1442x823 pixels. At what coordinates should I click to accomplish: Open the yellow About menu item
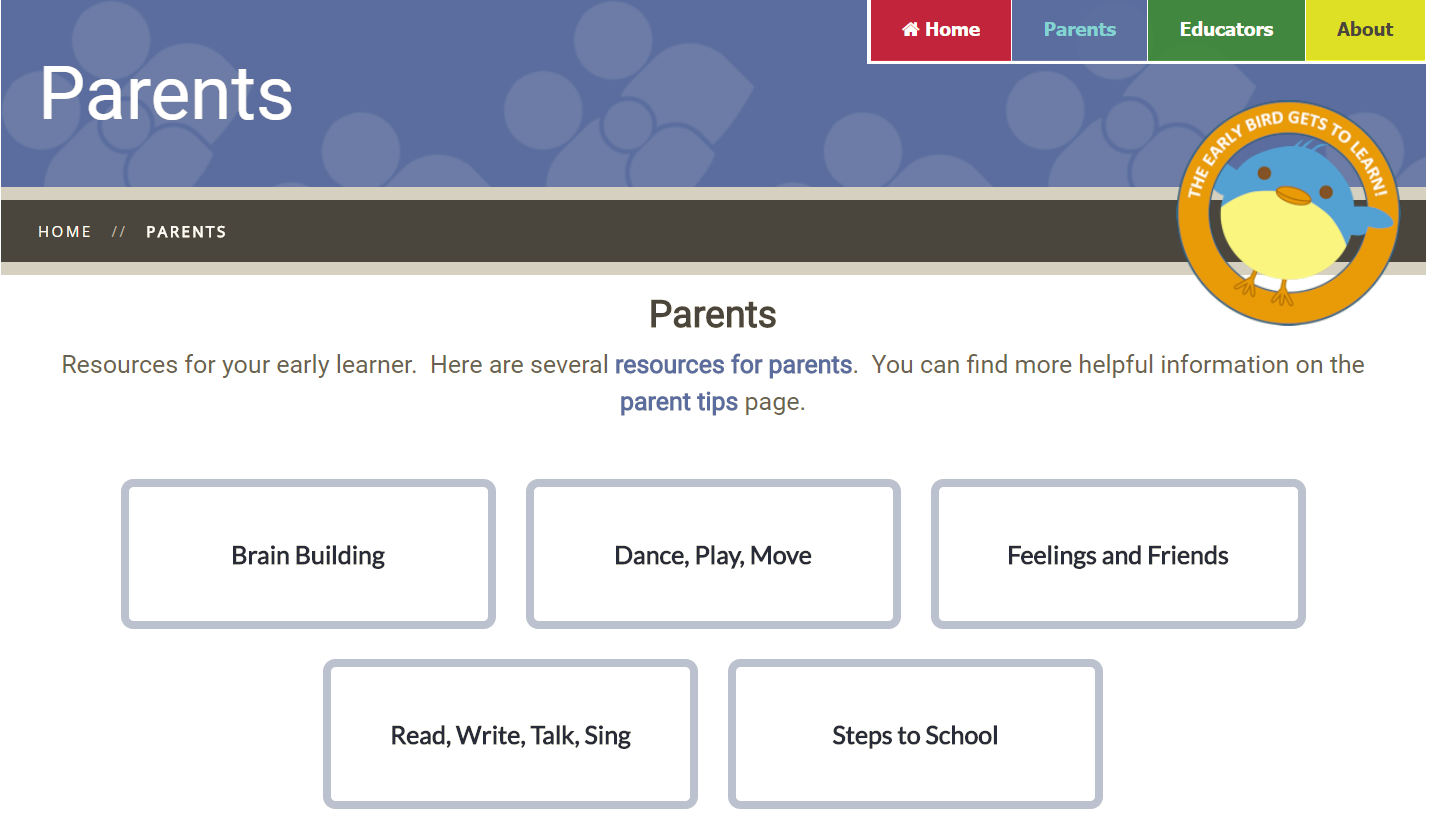(1365, 30)
